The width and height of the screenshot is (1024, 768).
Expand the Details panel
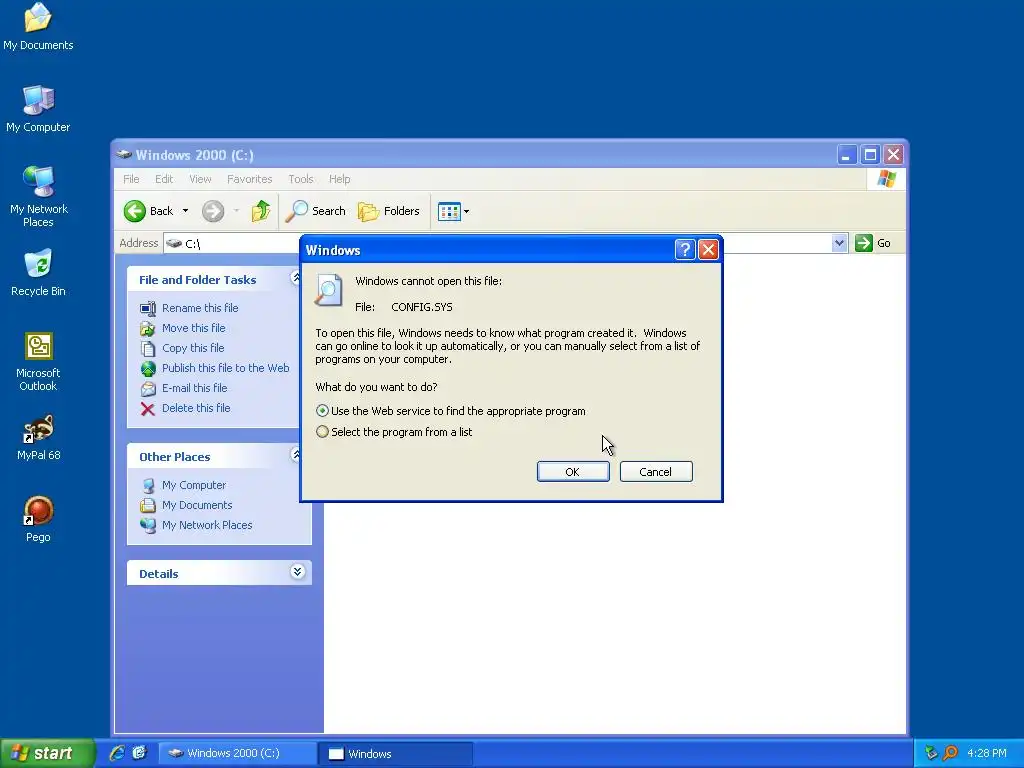click(x=297, y=572)
